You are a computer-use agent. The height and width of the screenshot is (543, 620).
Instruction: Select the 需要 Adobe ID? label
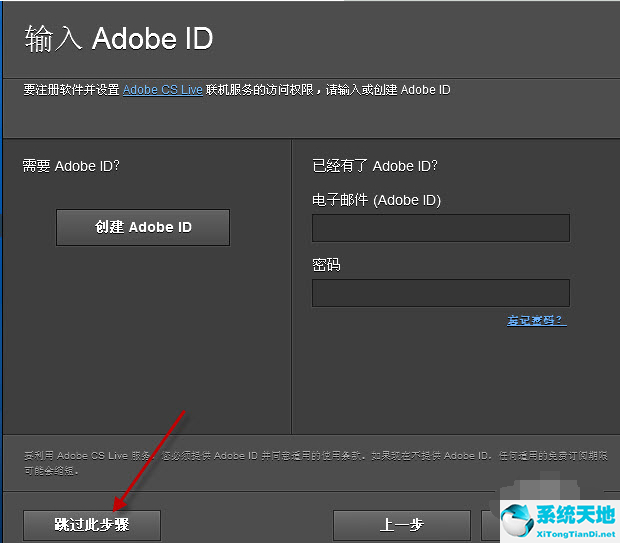[x=71, y=166]
